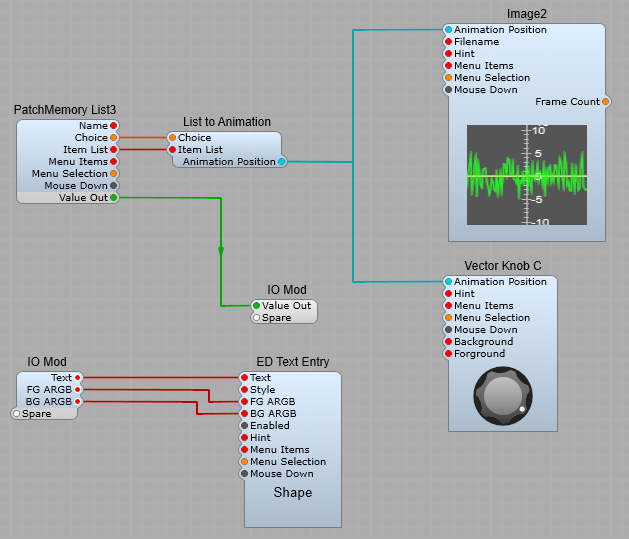Select the Background pin on Vector Knob C
This screenshot has height=539, width=629.
pyautogui.click(x=448, y=342)
